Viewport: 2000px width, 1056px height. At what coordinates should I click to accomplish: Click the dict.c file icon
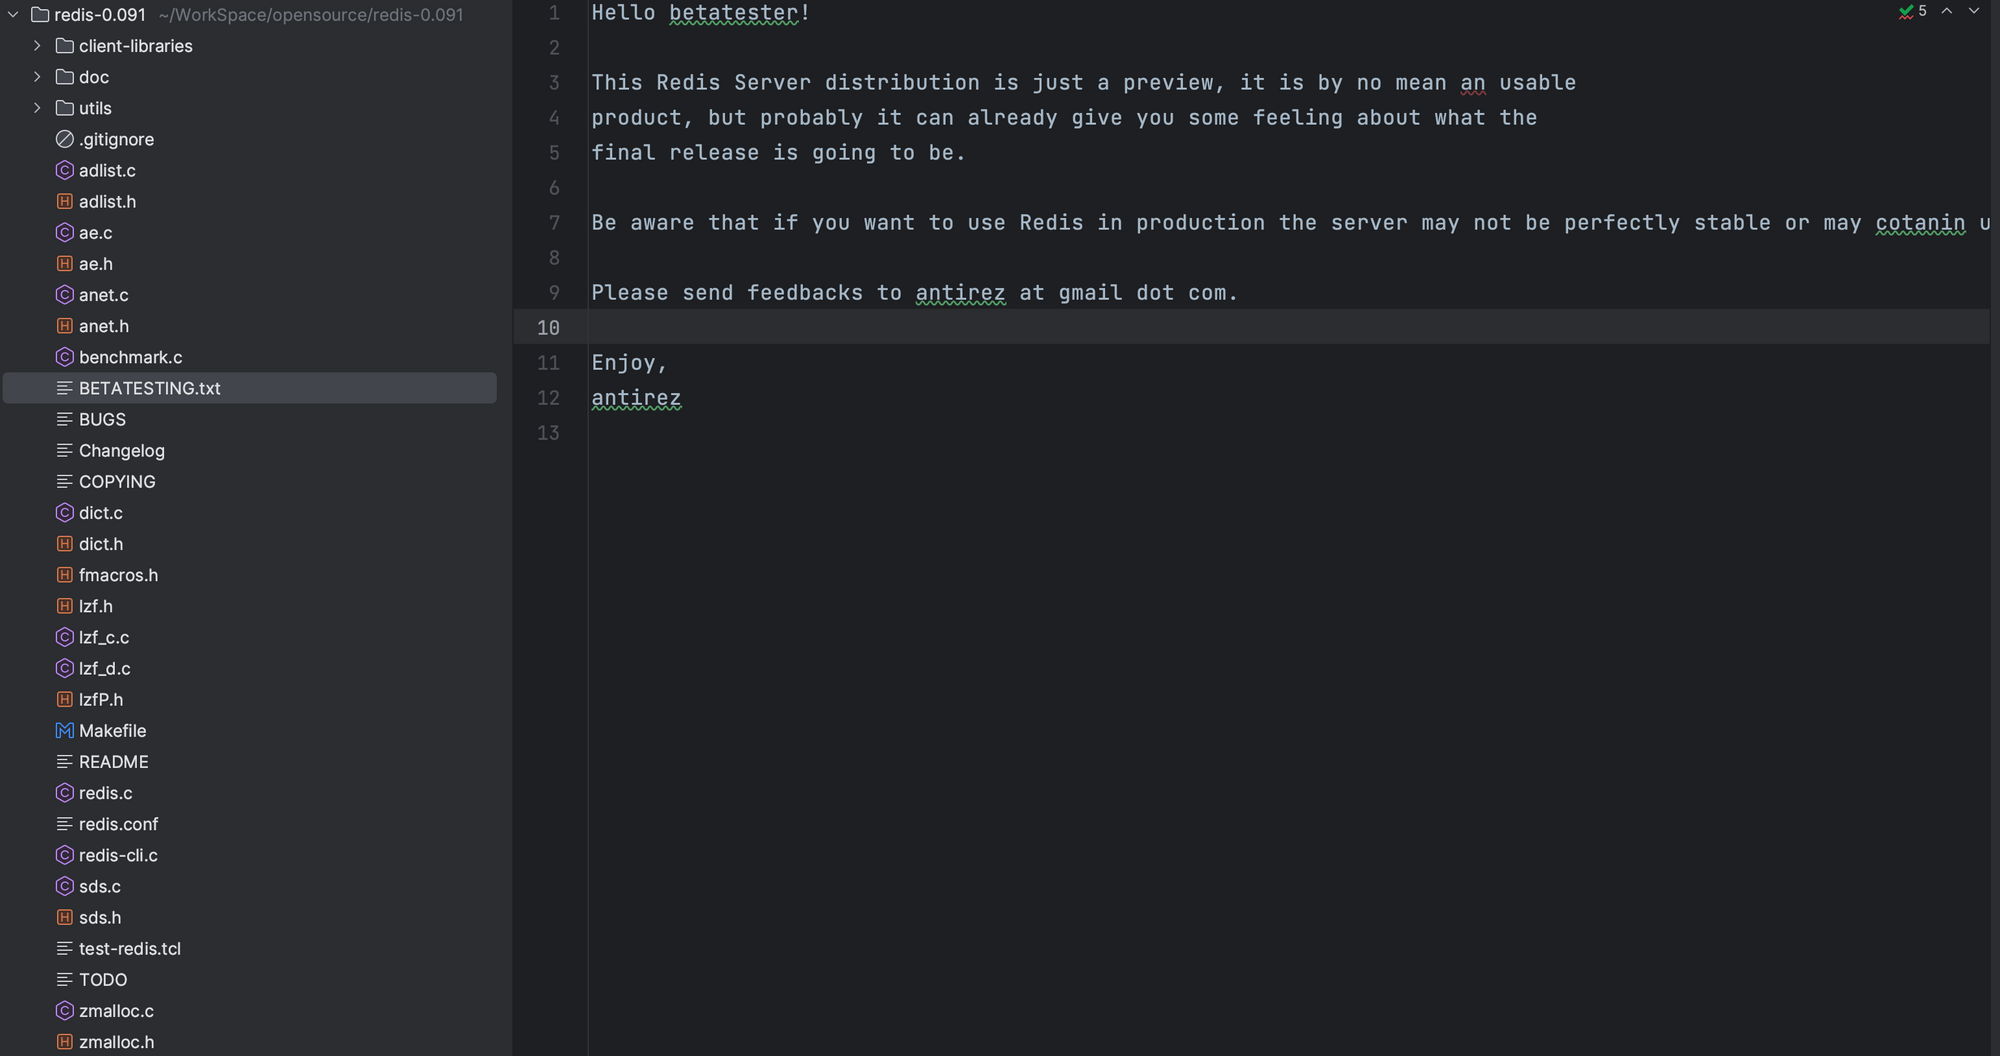coord(65,513)
